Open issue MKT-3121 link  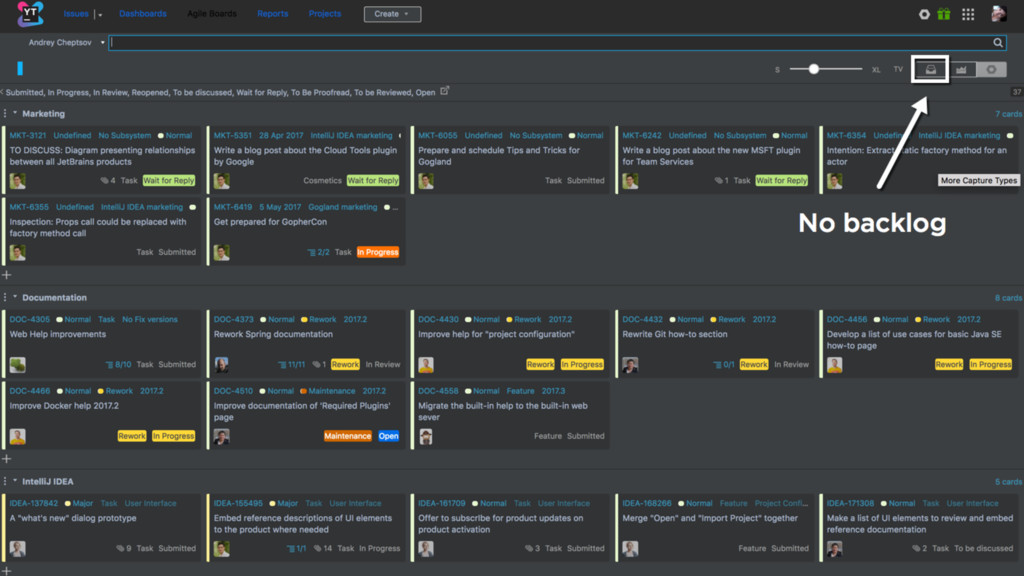click(x=27, y=135)
